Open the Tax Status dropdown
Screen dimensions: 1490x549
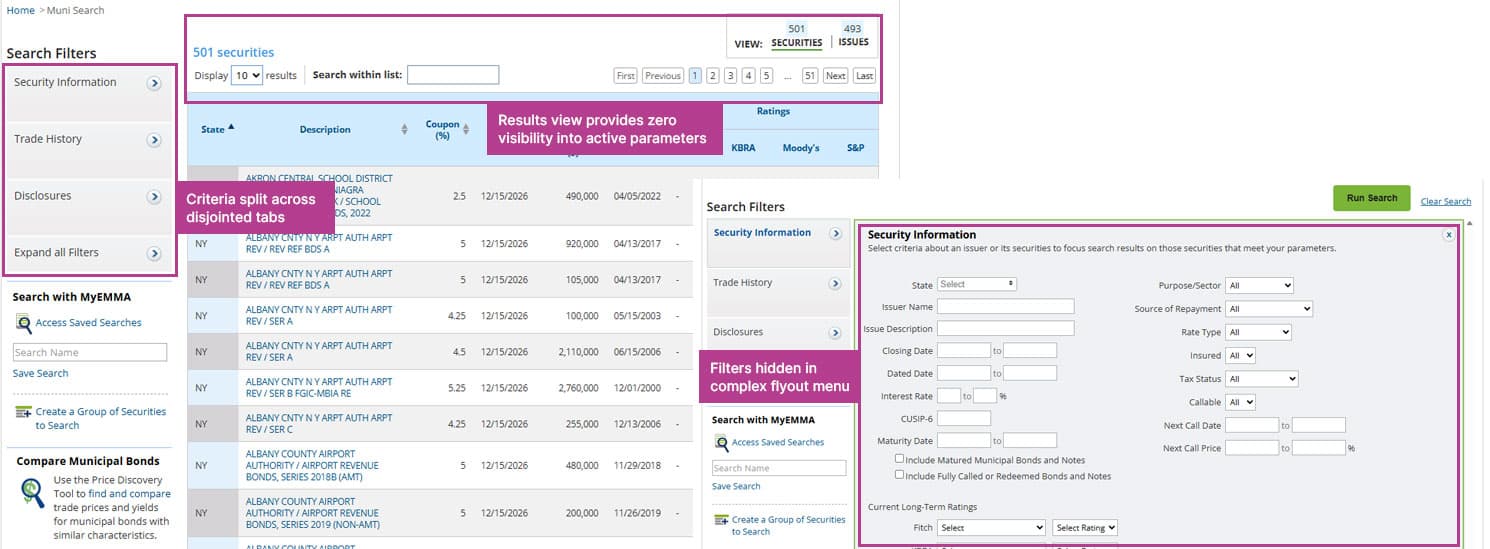(x=1262, y=379)
